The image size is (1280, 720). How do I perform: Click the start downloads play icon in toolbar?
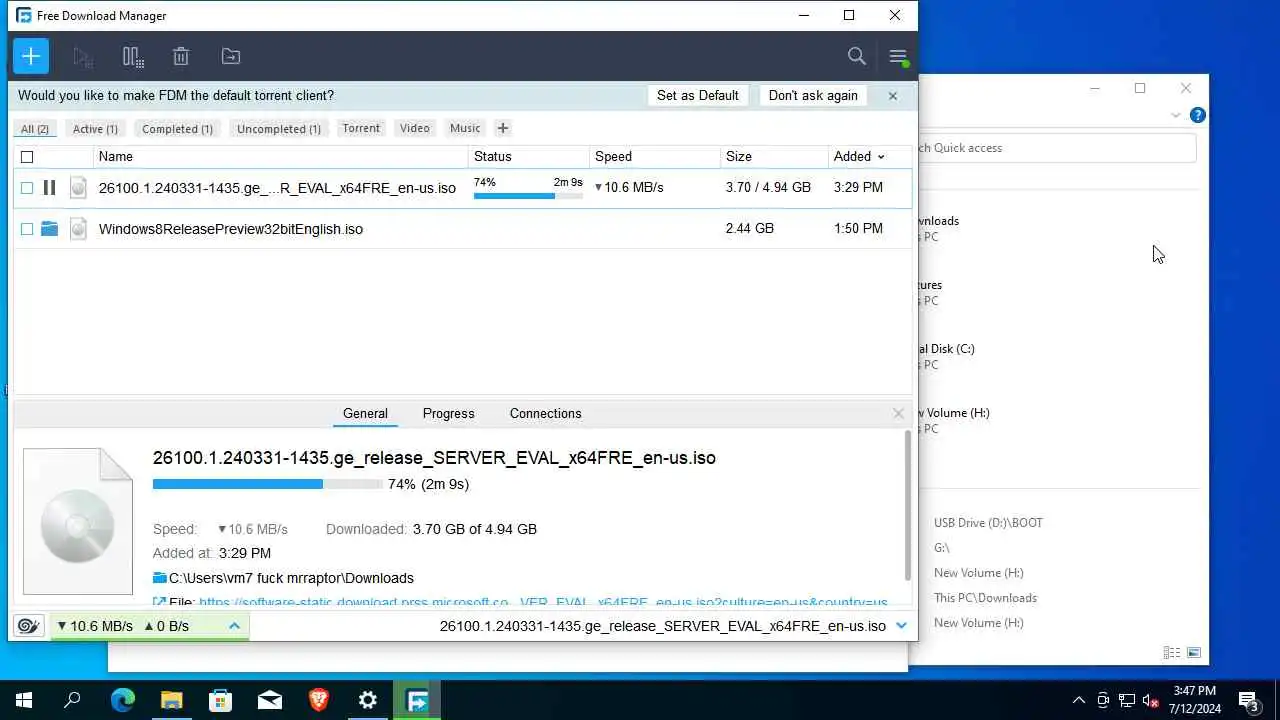(83, 57)
